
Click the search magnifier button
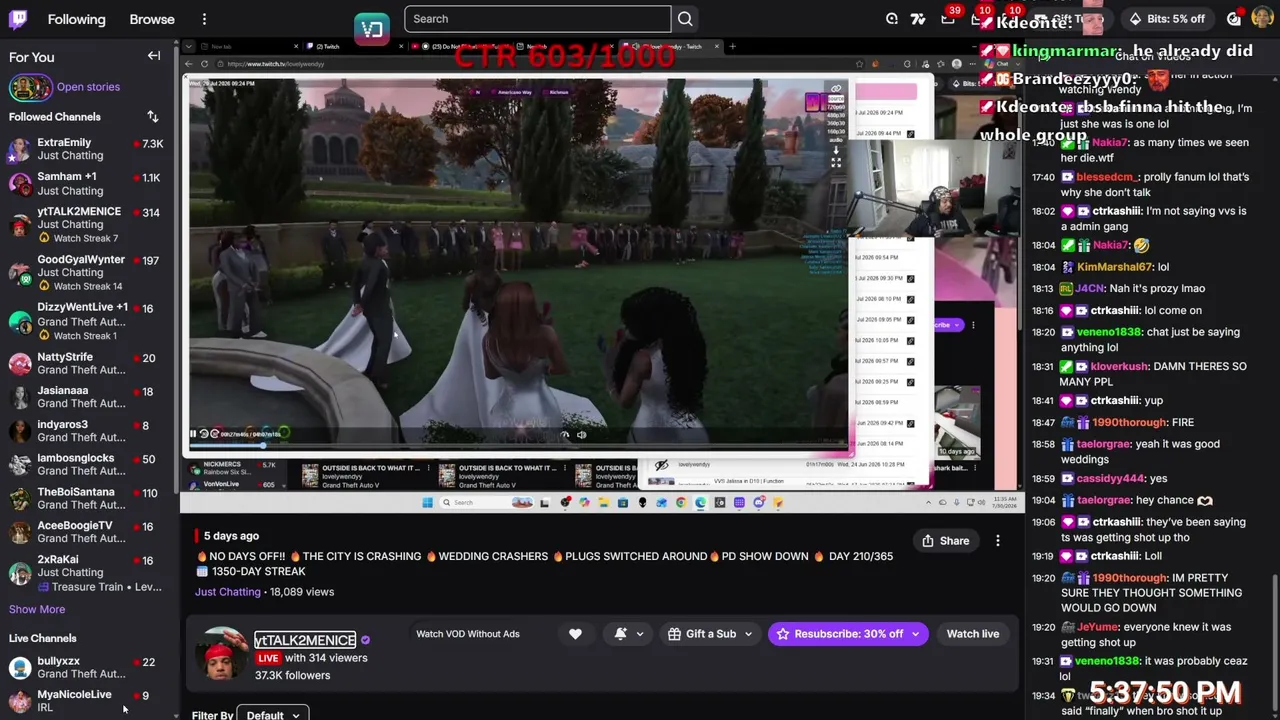coord(685,19)
